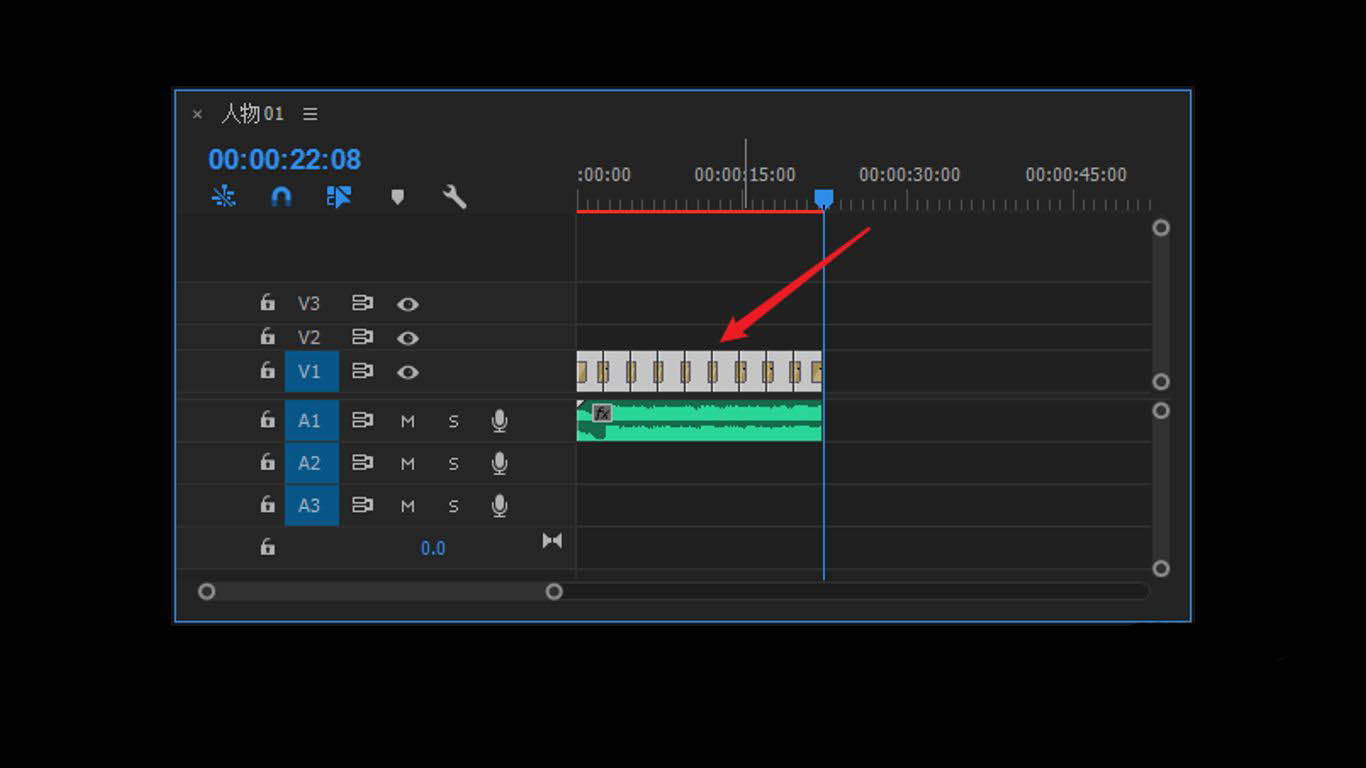The width and height of the screenshot is (1366, 768).
Task: Solo the A2 audio track
Action: [x=453, y=464]
